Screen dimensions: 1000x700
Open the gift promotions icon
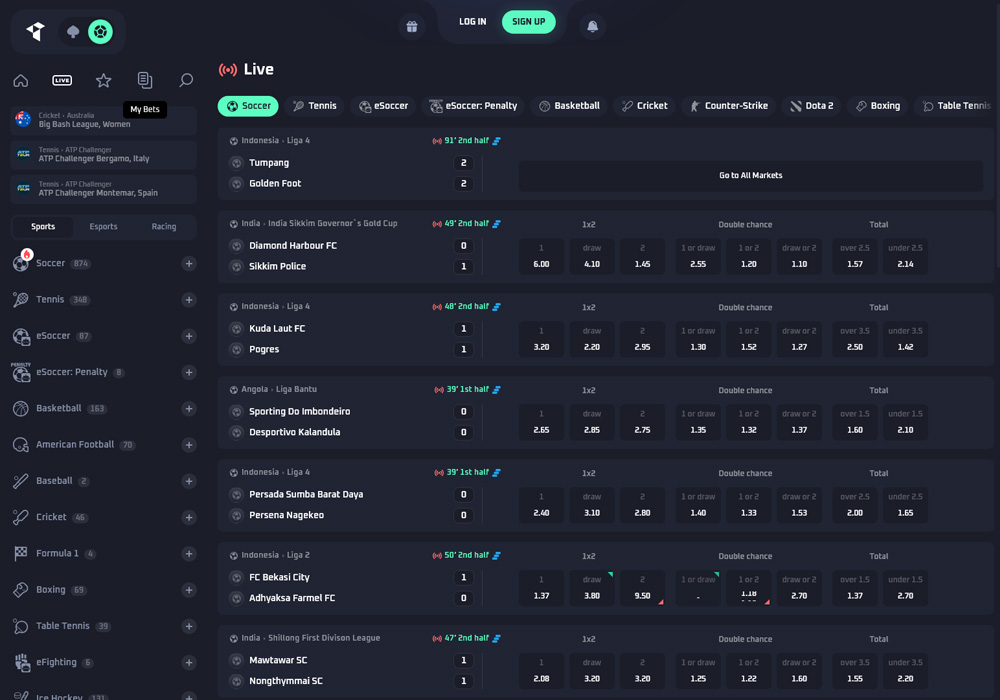[411, 22]
